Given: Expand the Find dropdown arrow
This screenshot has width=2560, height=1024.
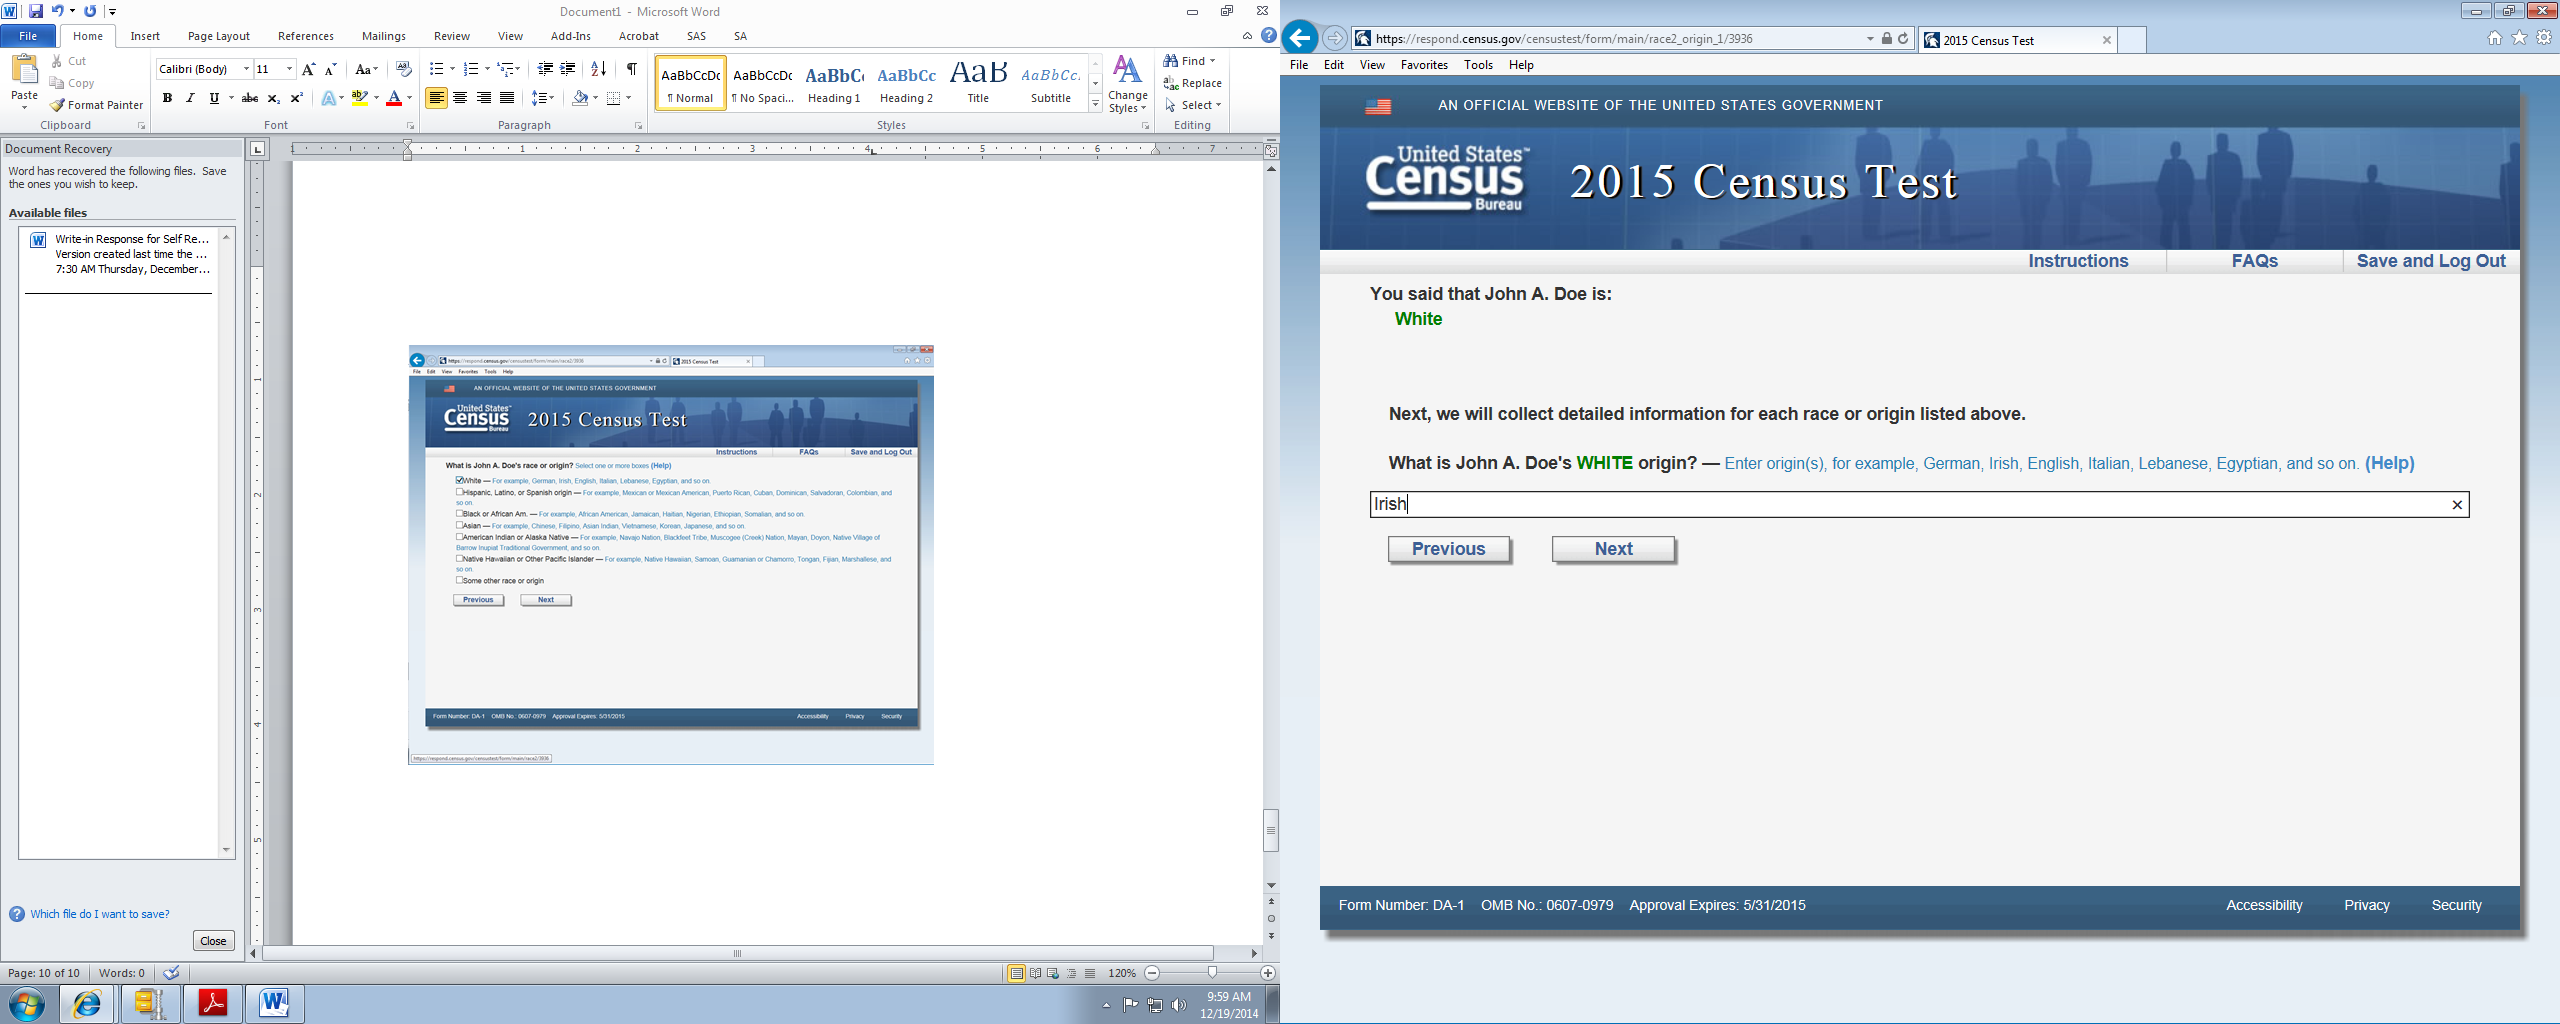Looking at the screenshot, I should tap(1213, 61).
